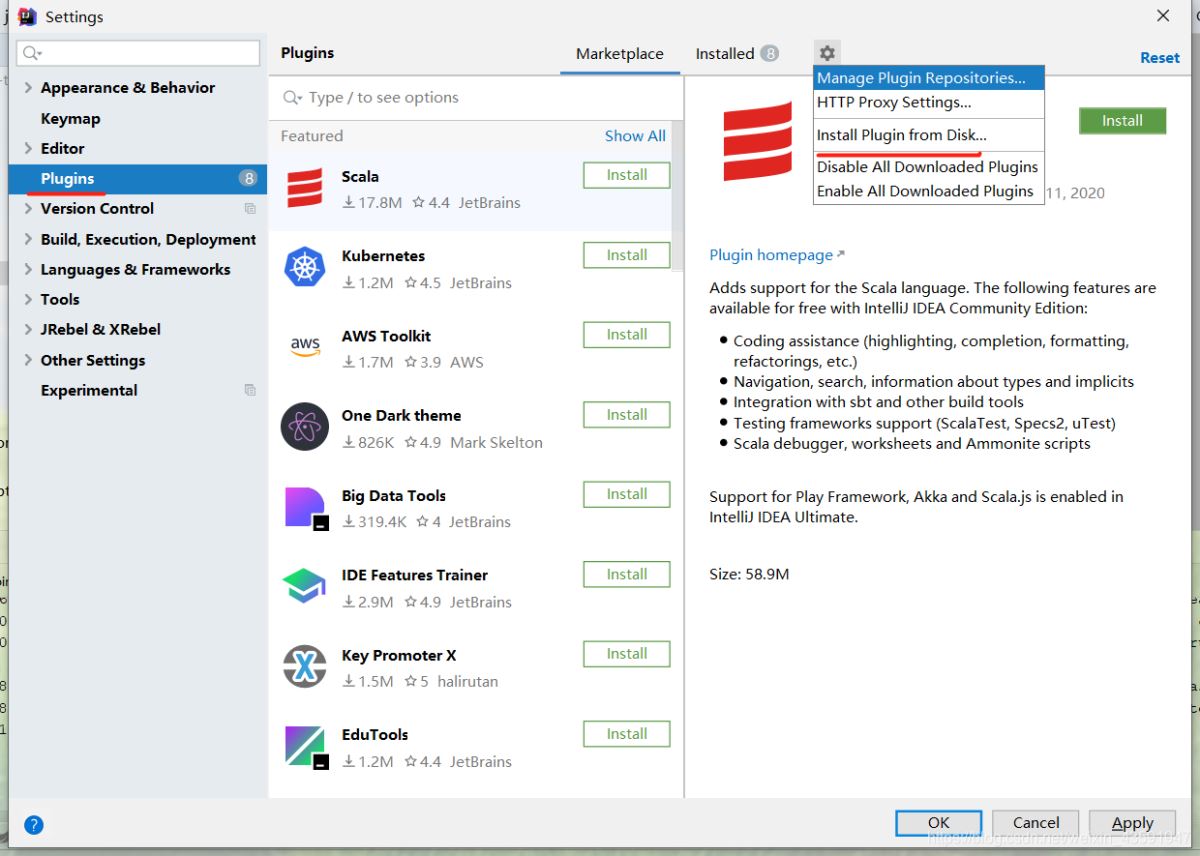This screenshot has width=1200, height=856.
Task: Click the OK button
Action: (938, 823)
